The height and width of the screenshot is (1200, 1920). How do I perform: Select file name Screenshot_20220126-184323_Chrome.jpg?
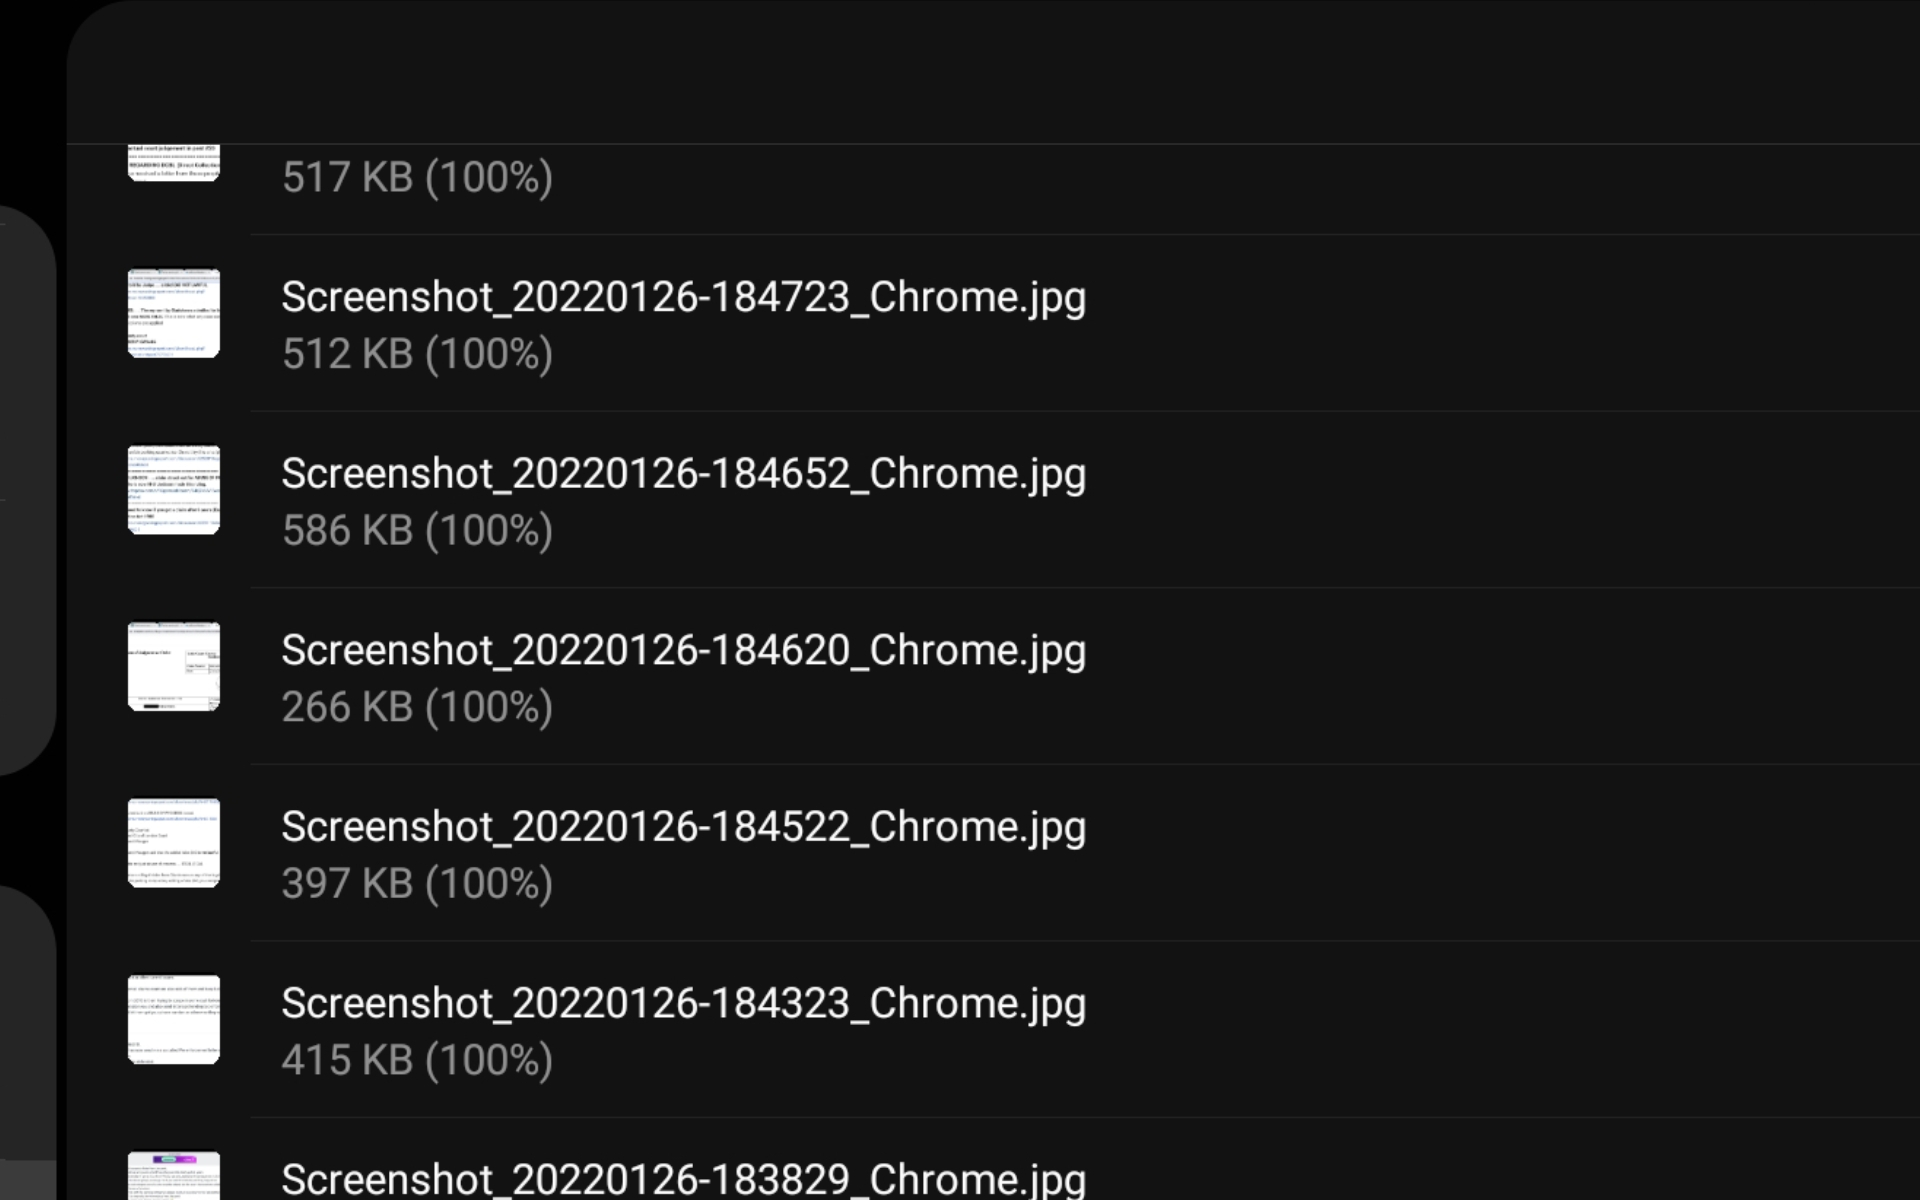point(683,1003)
